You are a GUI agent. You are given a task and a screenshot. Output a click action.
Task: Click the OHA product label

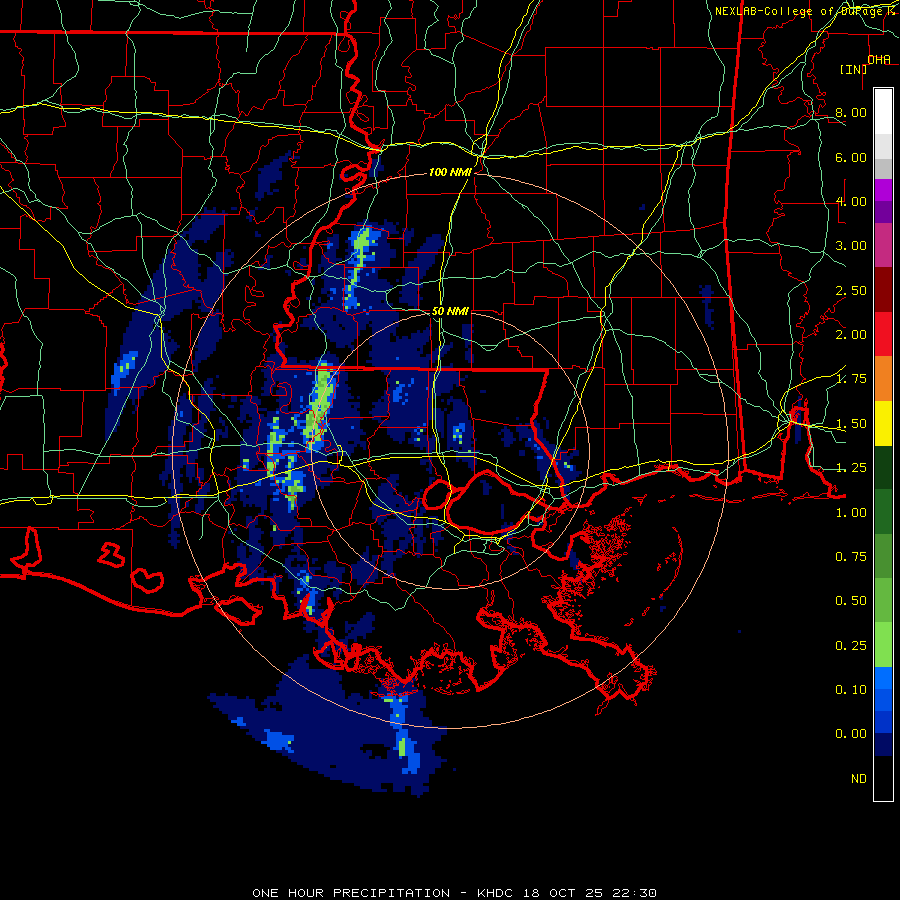879,59
